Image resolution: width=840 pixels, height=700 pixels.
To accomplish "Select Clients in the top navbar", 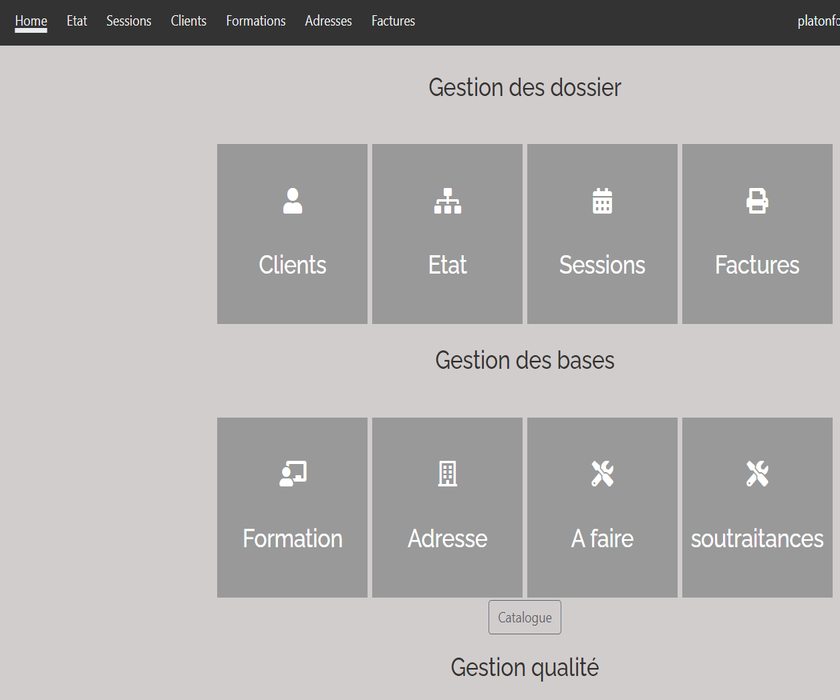I will pos(188,21).
